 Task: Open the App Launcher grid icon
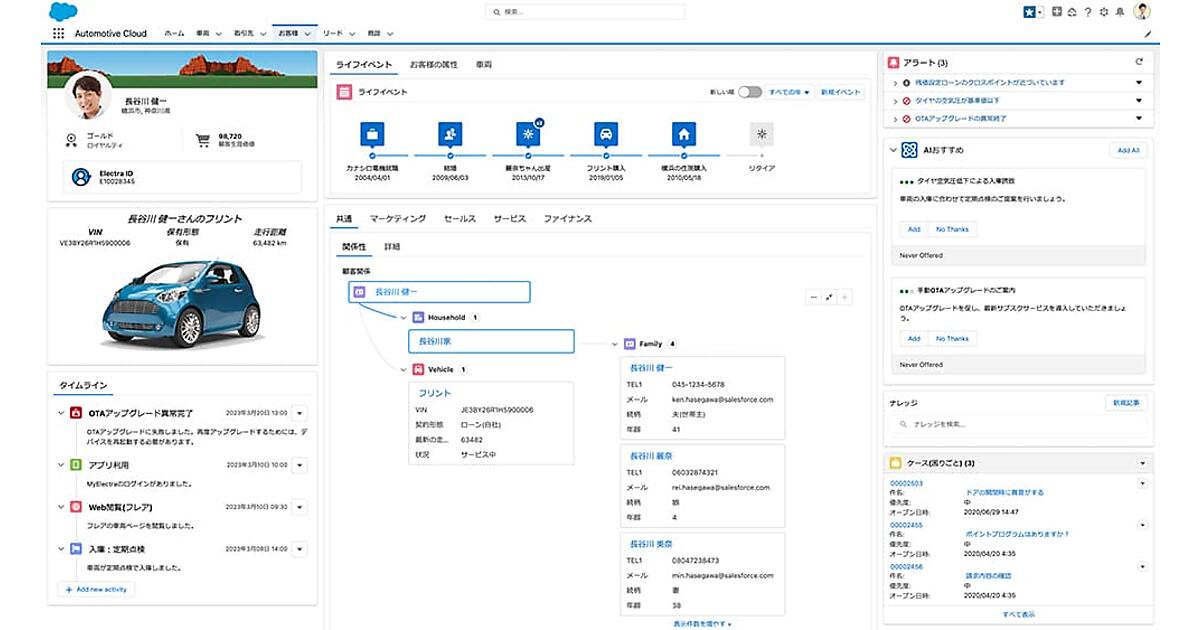point(58,33)
